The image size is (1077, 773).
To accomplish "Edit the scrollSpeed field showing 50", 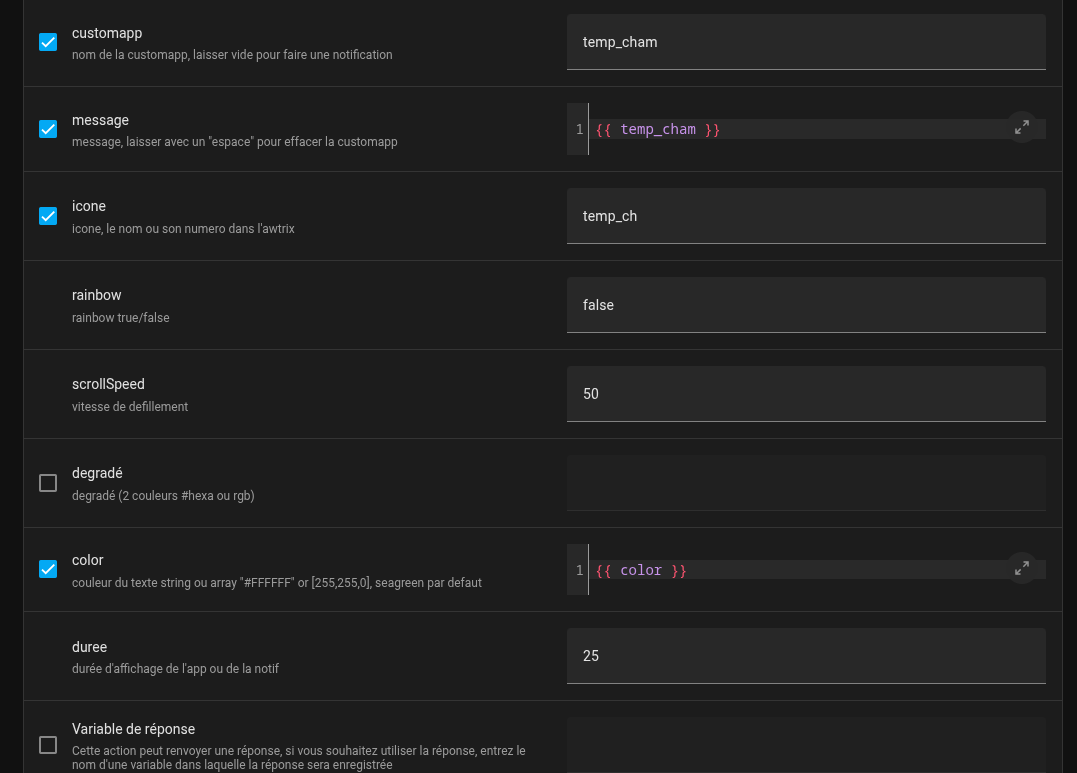I will (806, 394).
